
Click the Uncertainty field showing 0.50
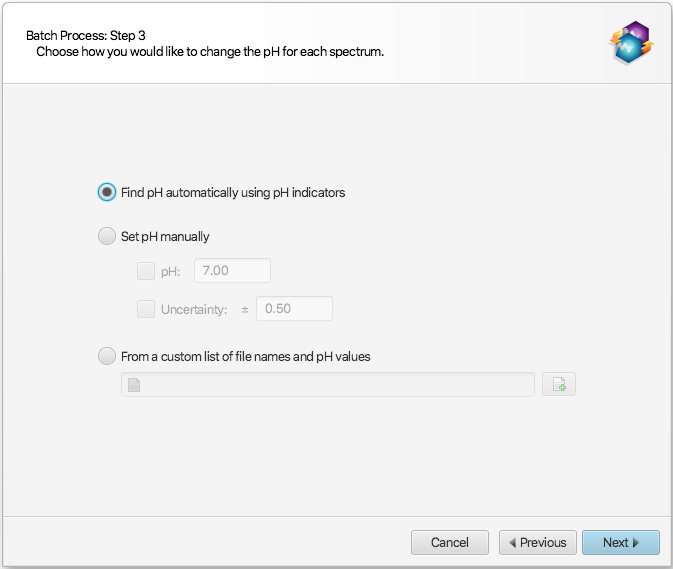294,309
